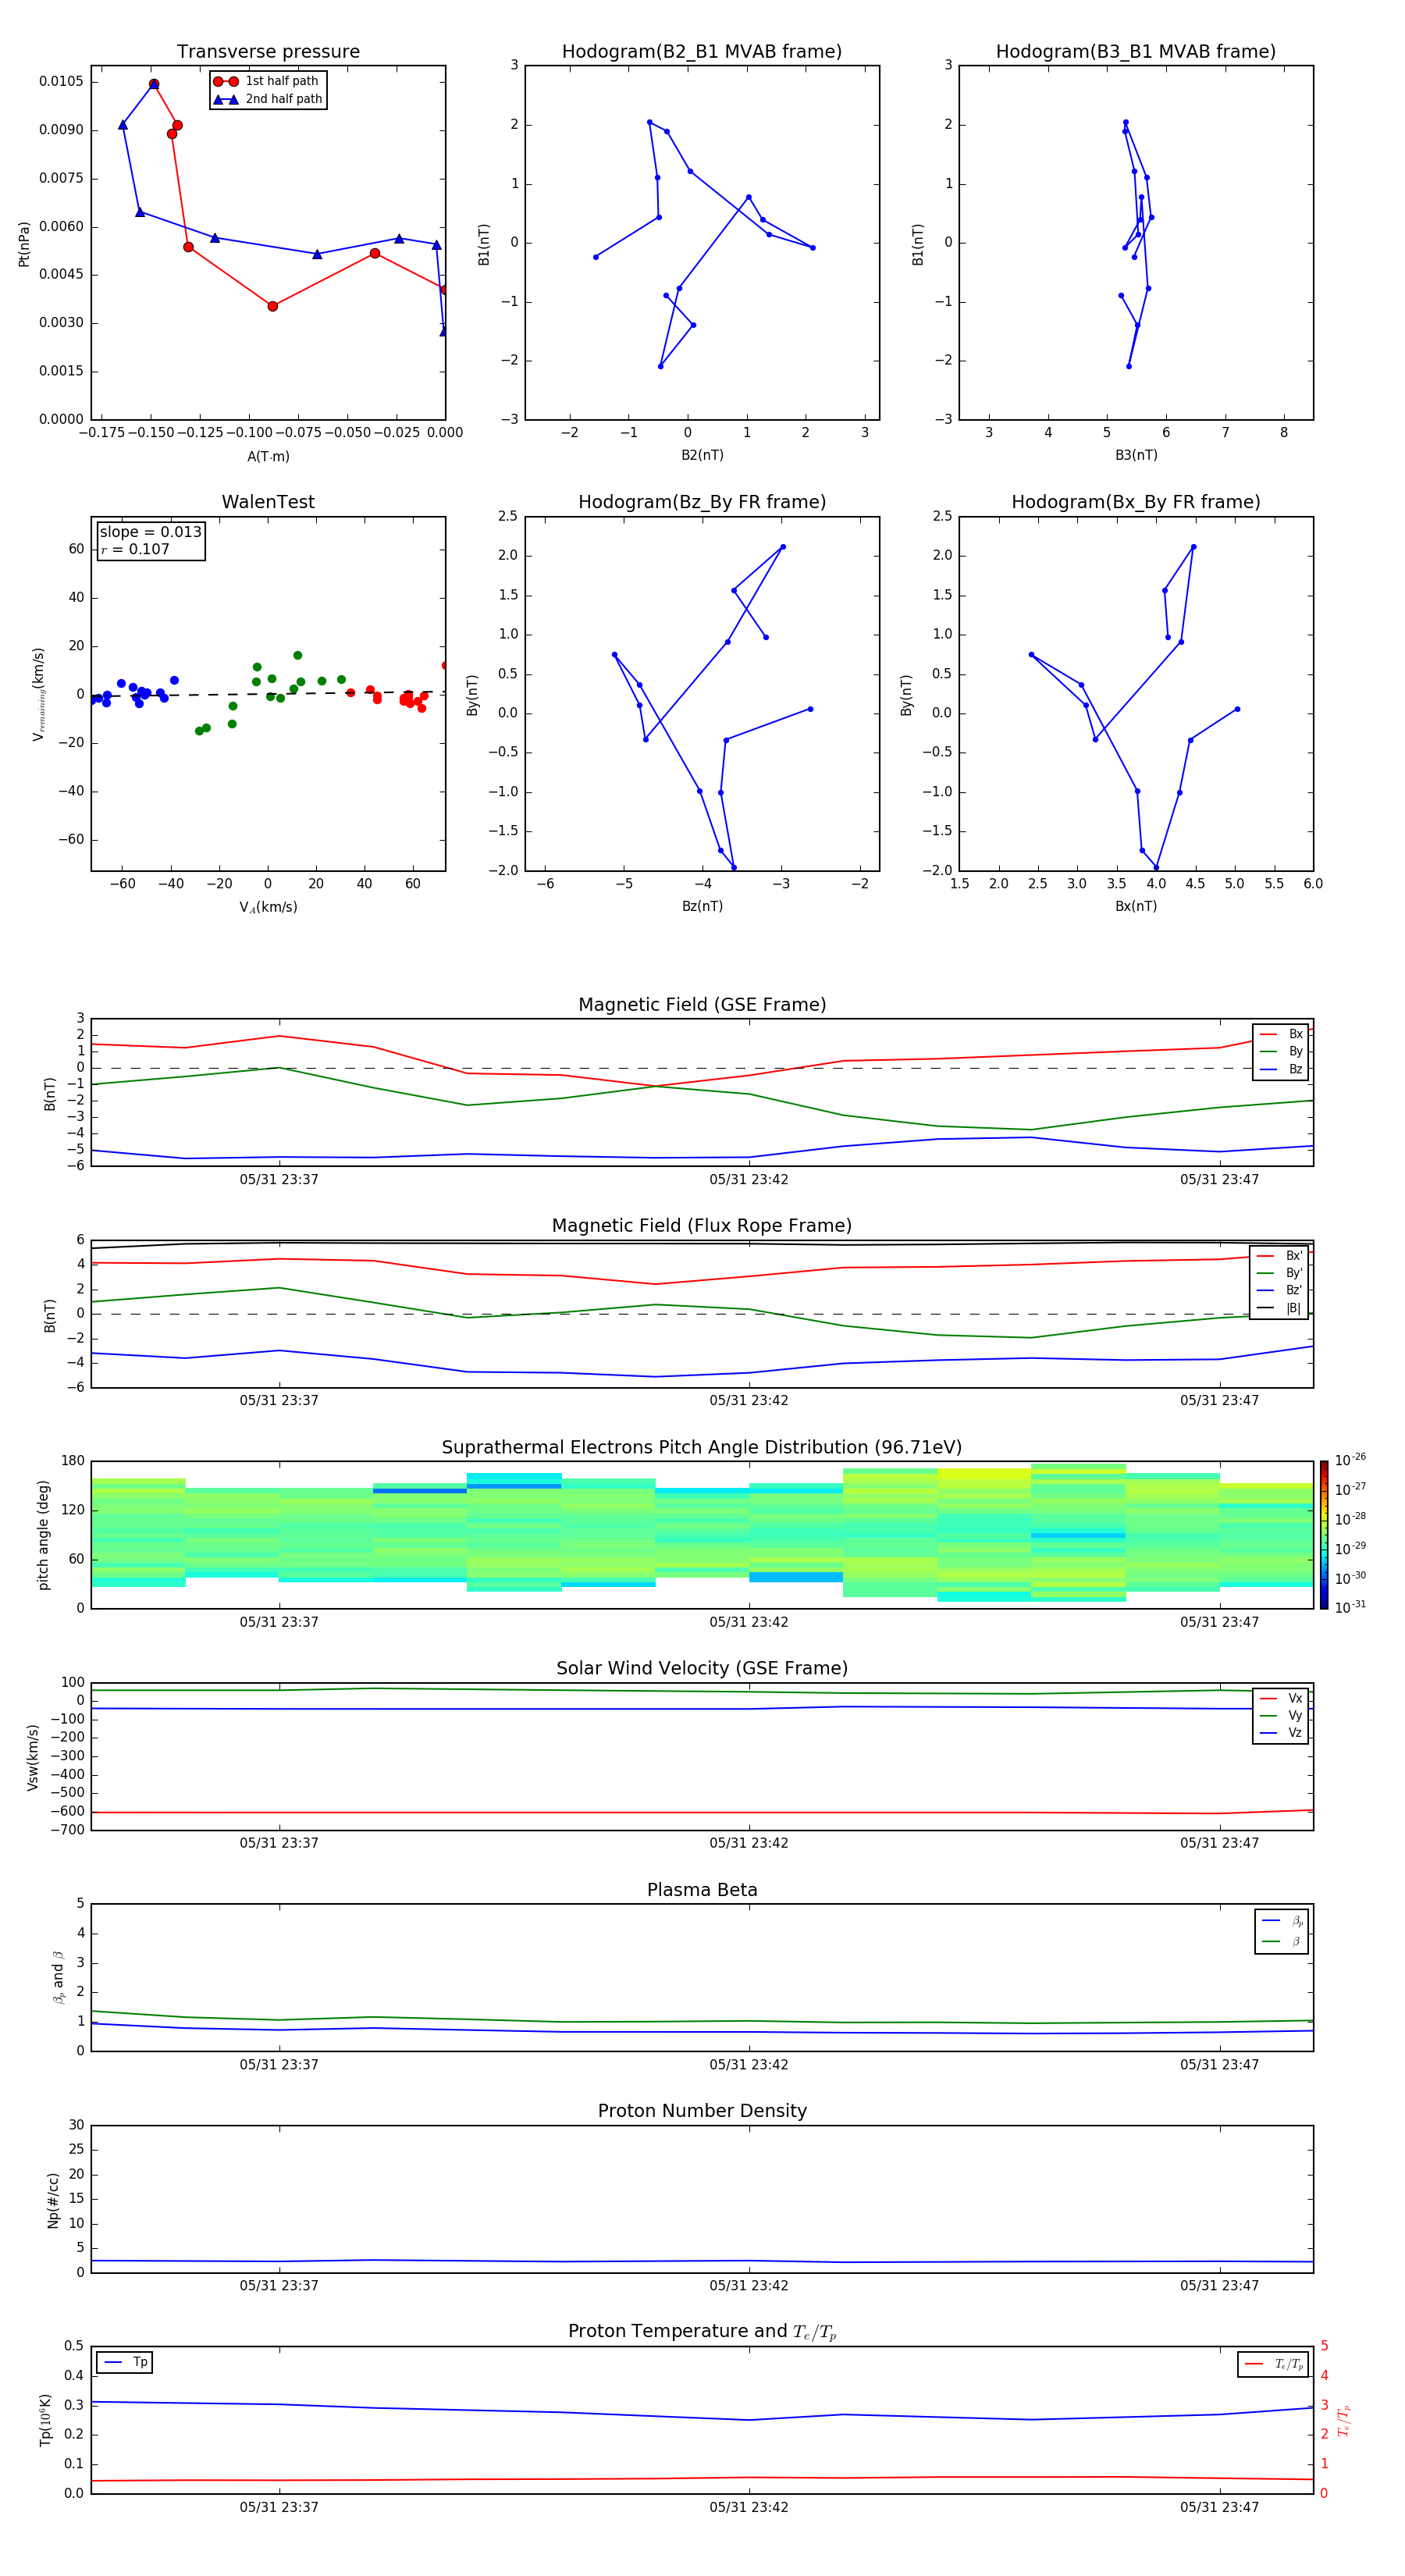Click the '1st half path' legend entry

[267, 81]
